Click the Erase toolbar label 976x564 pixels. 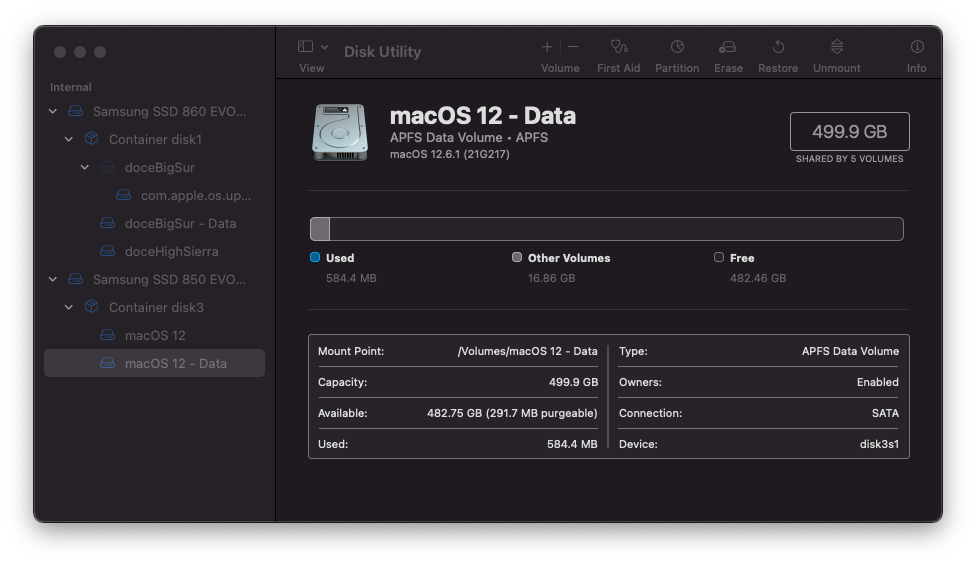pos(729,68)
